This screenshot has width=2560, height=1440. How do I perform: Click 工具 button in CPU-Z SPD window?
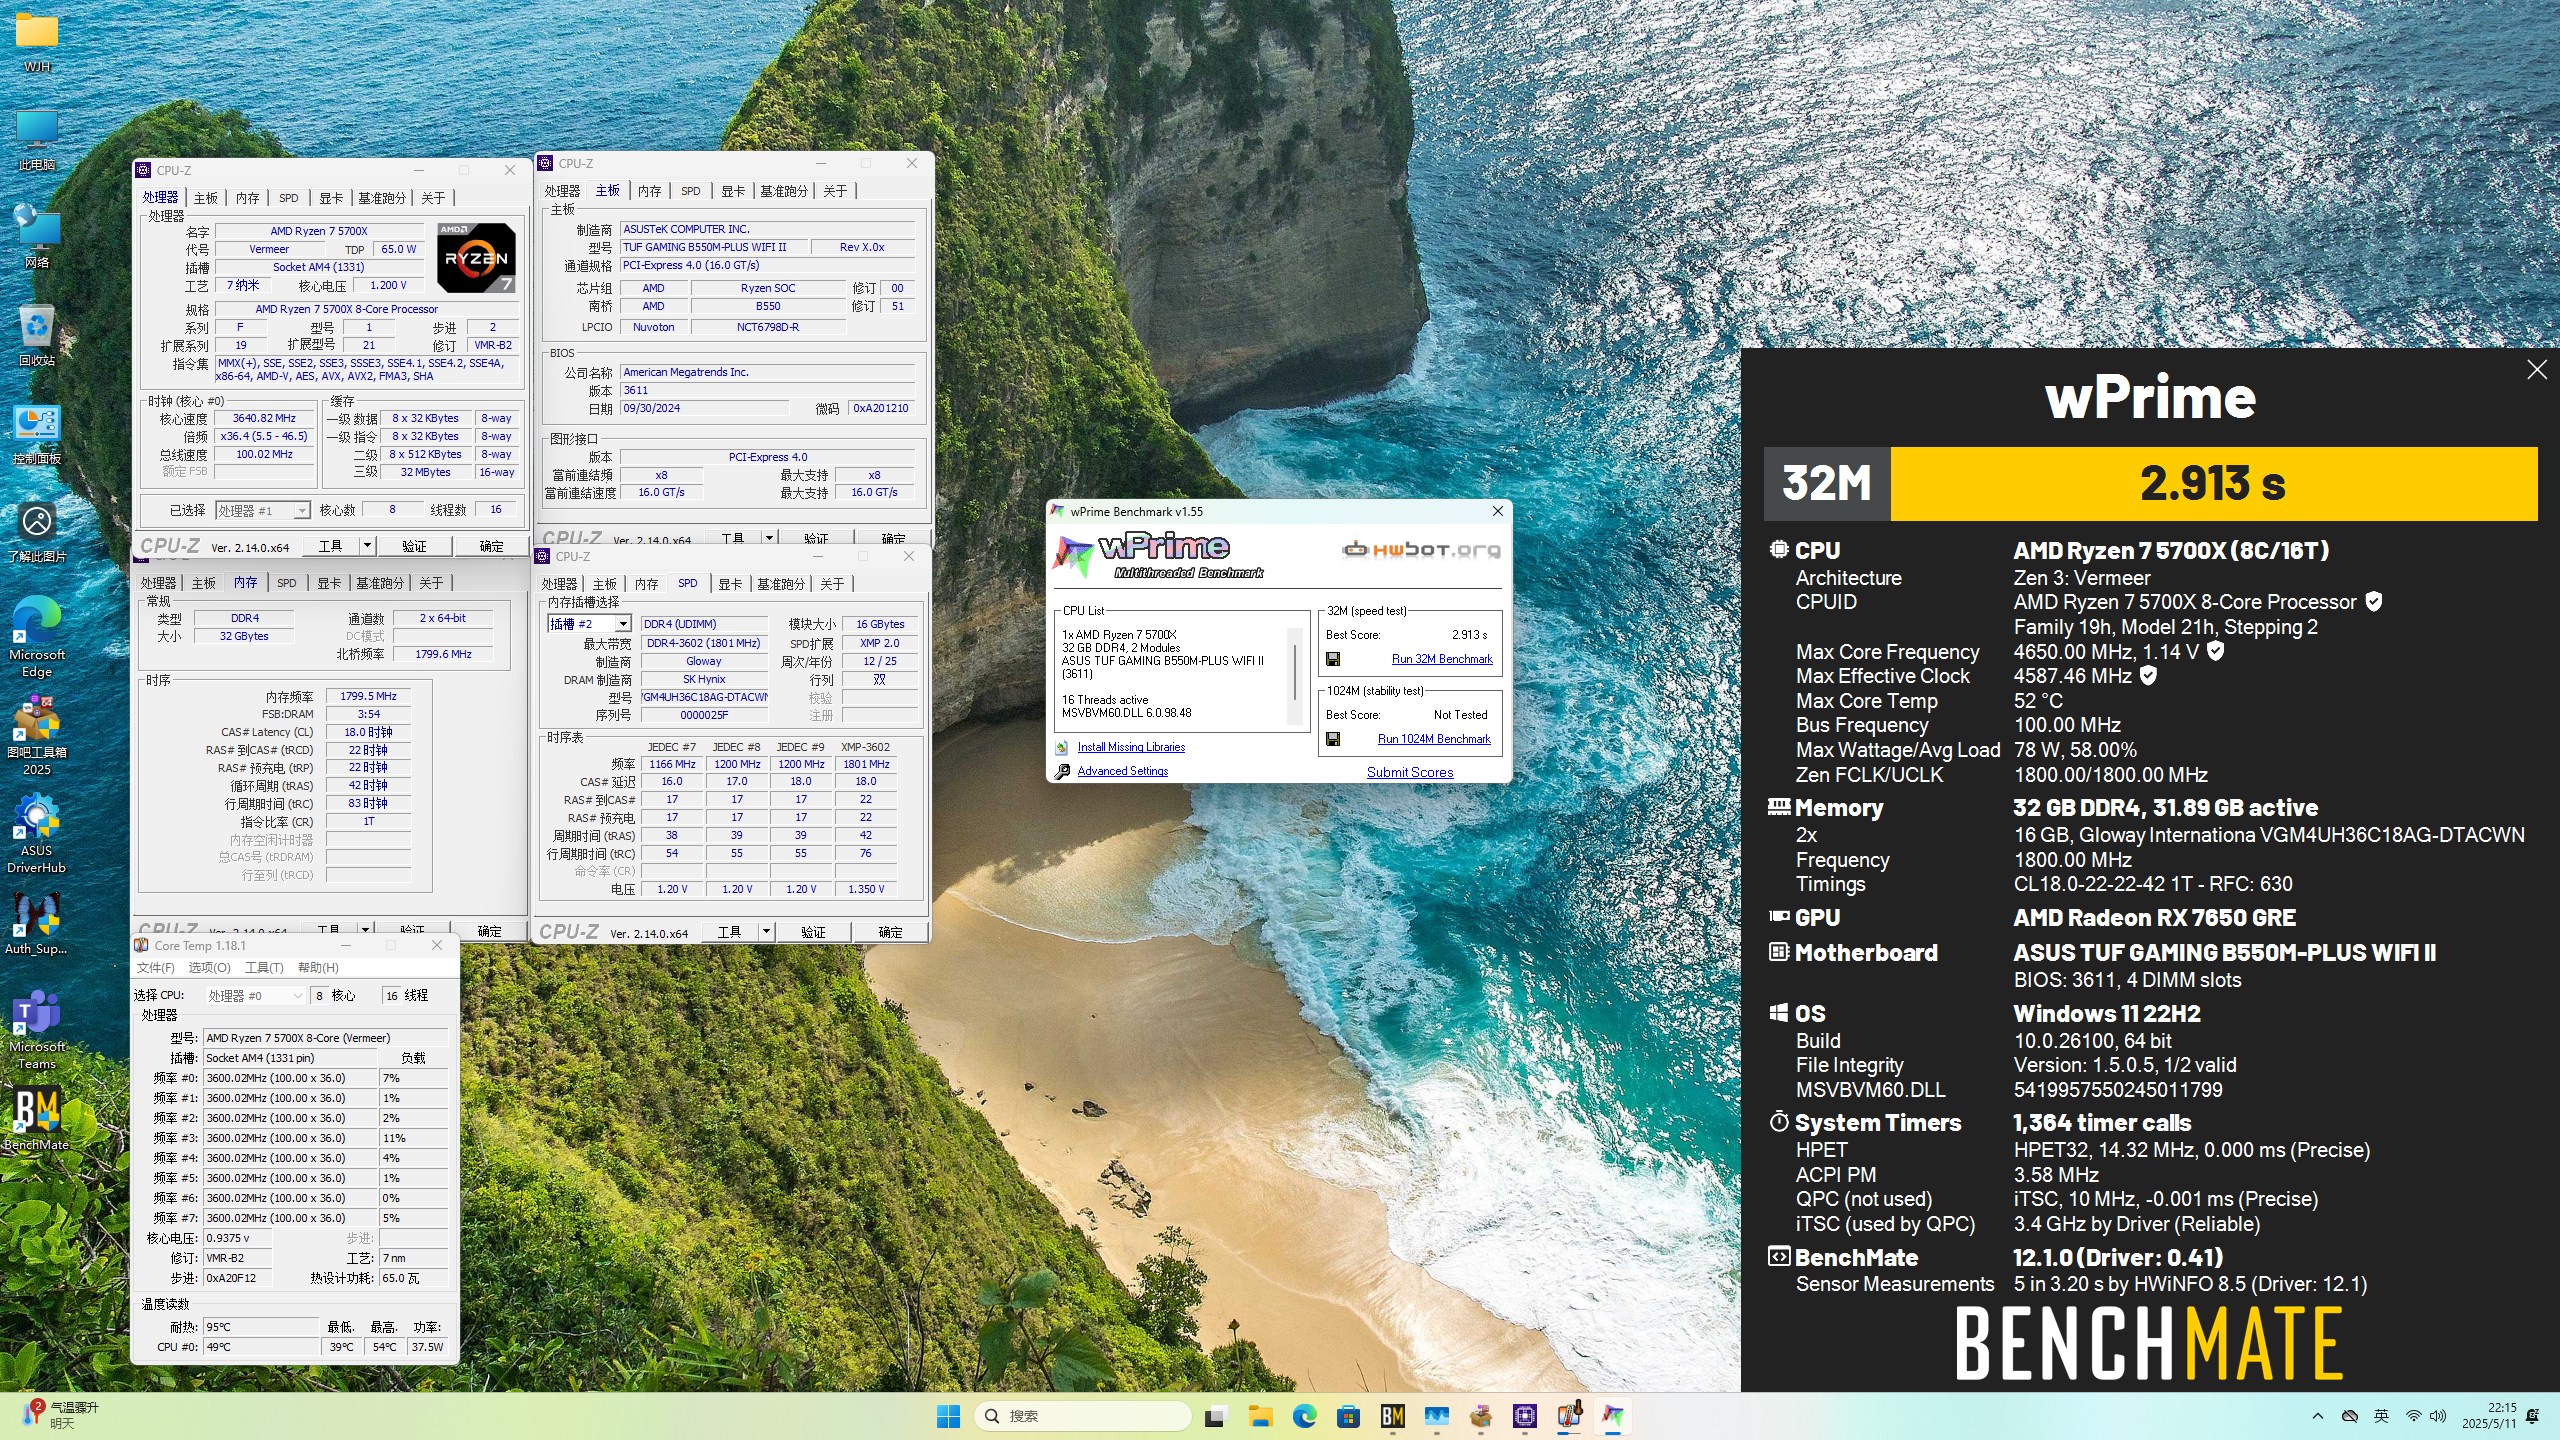(x=729, y=932)
